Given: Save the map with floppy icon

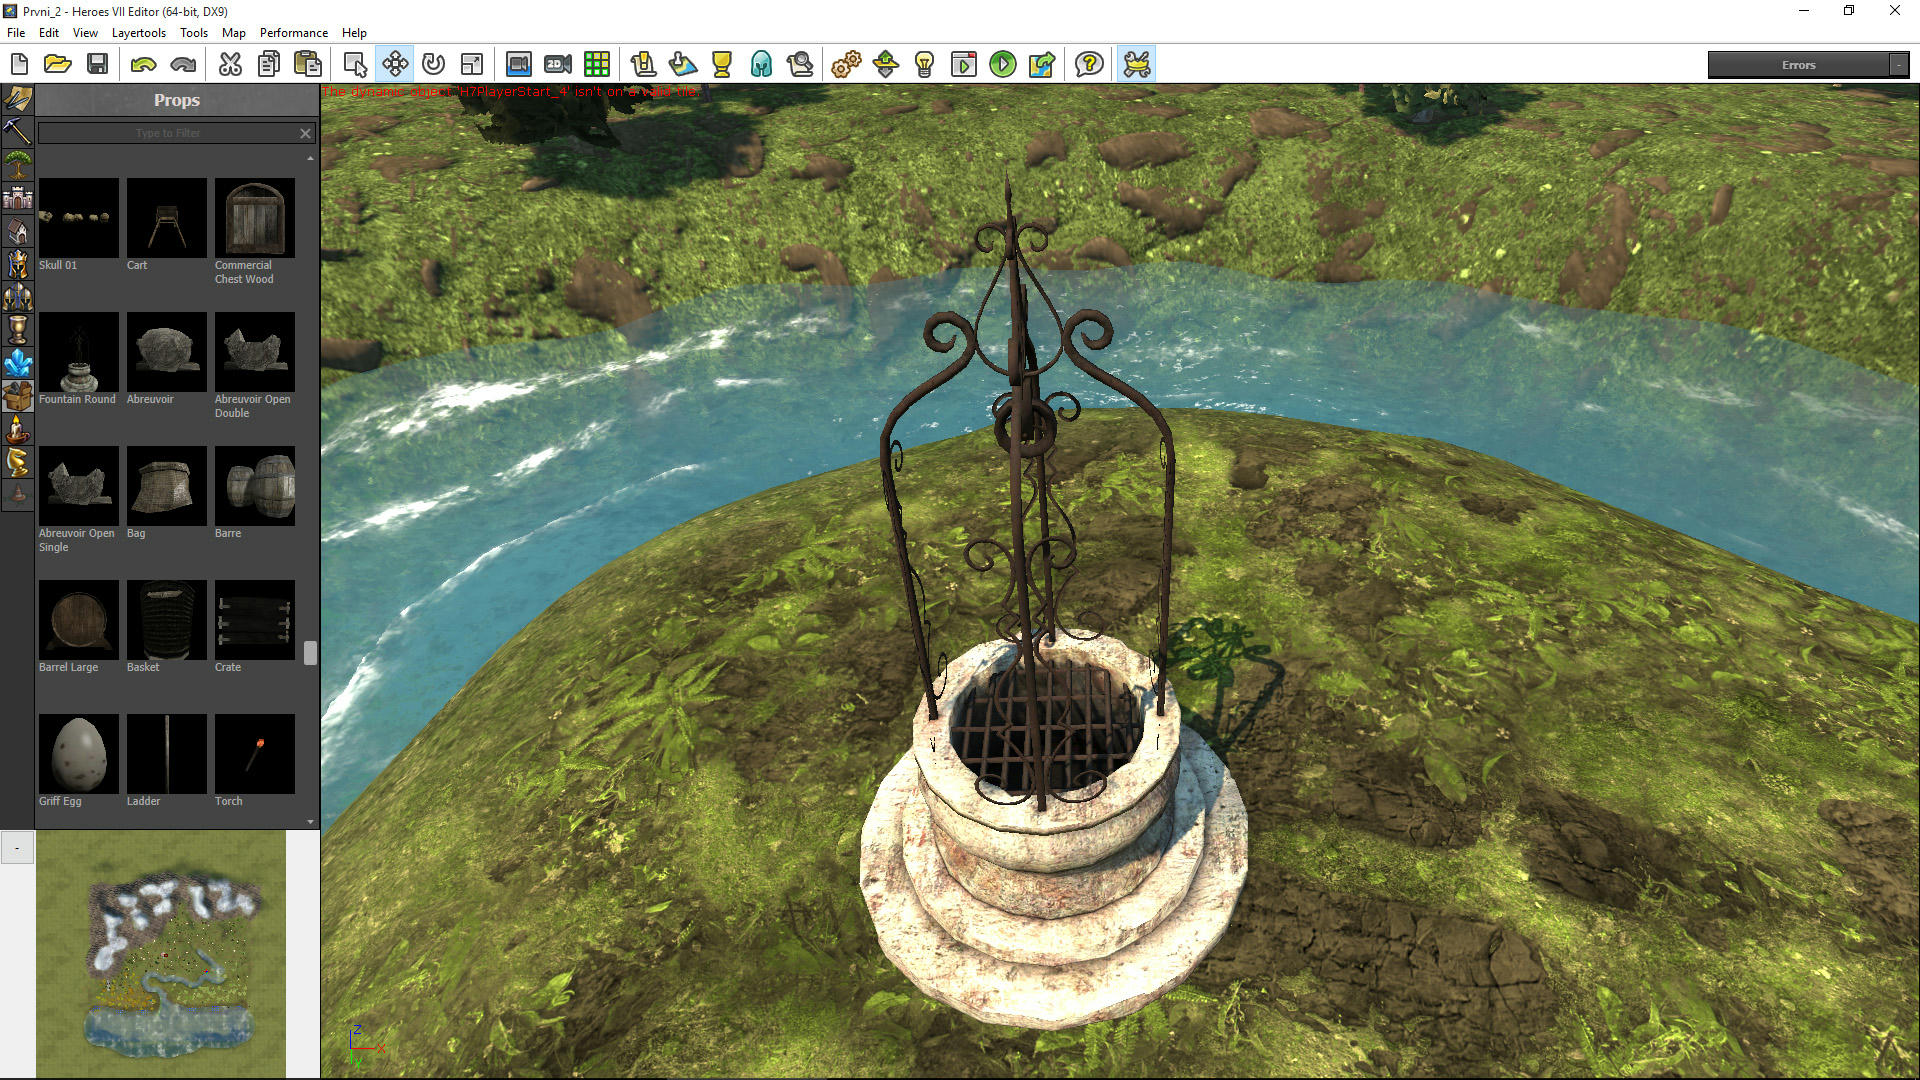Looking at the screenshot, I should pos(97,65).
